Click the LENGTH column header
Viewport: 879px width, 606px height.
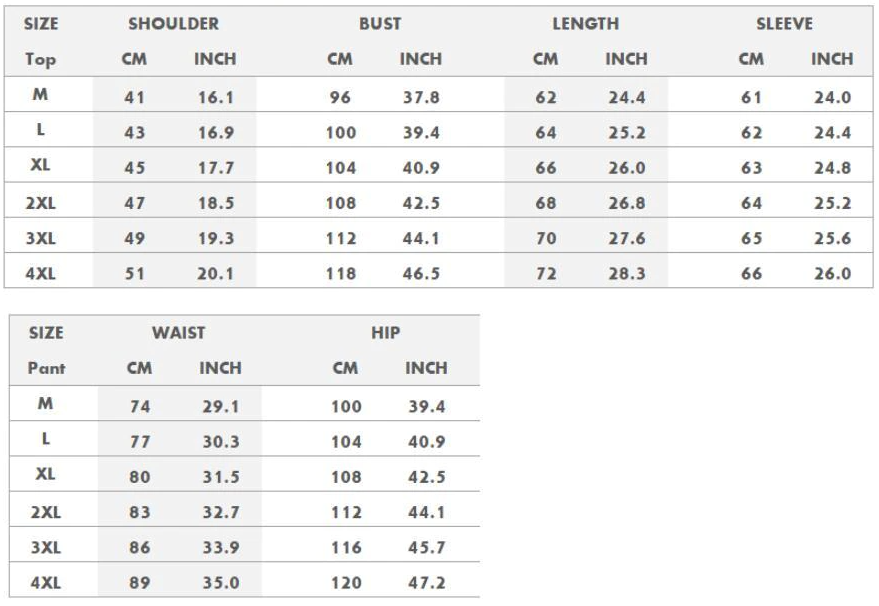585,24
